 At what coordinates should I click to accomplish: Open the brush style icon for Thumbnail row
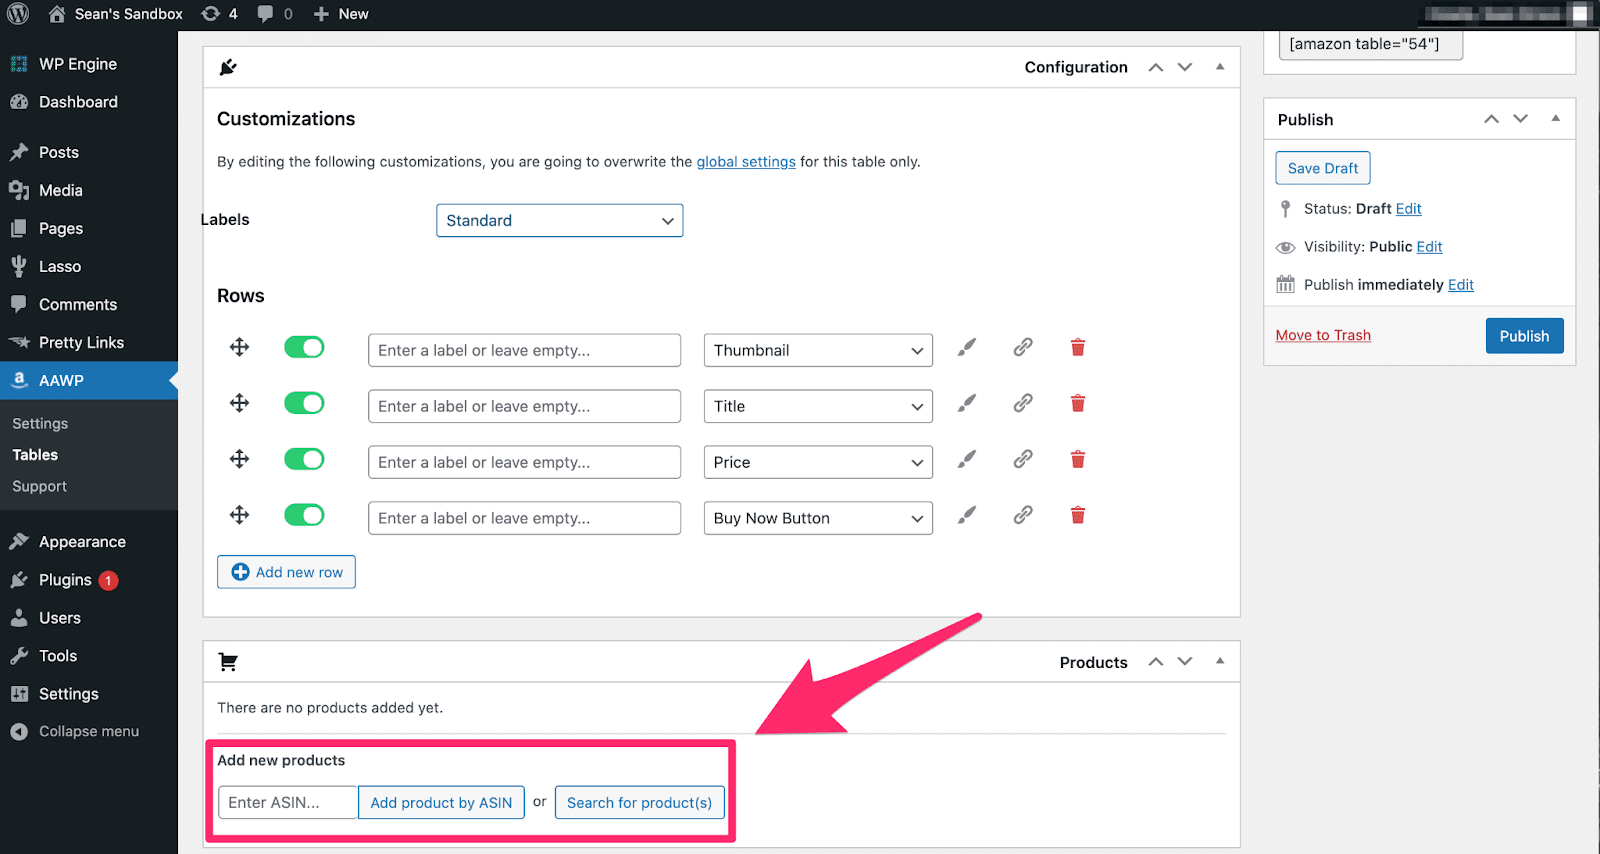pyautogui.click(x=966, y=347)
